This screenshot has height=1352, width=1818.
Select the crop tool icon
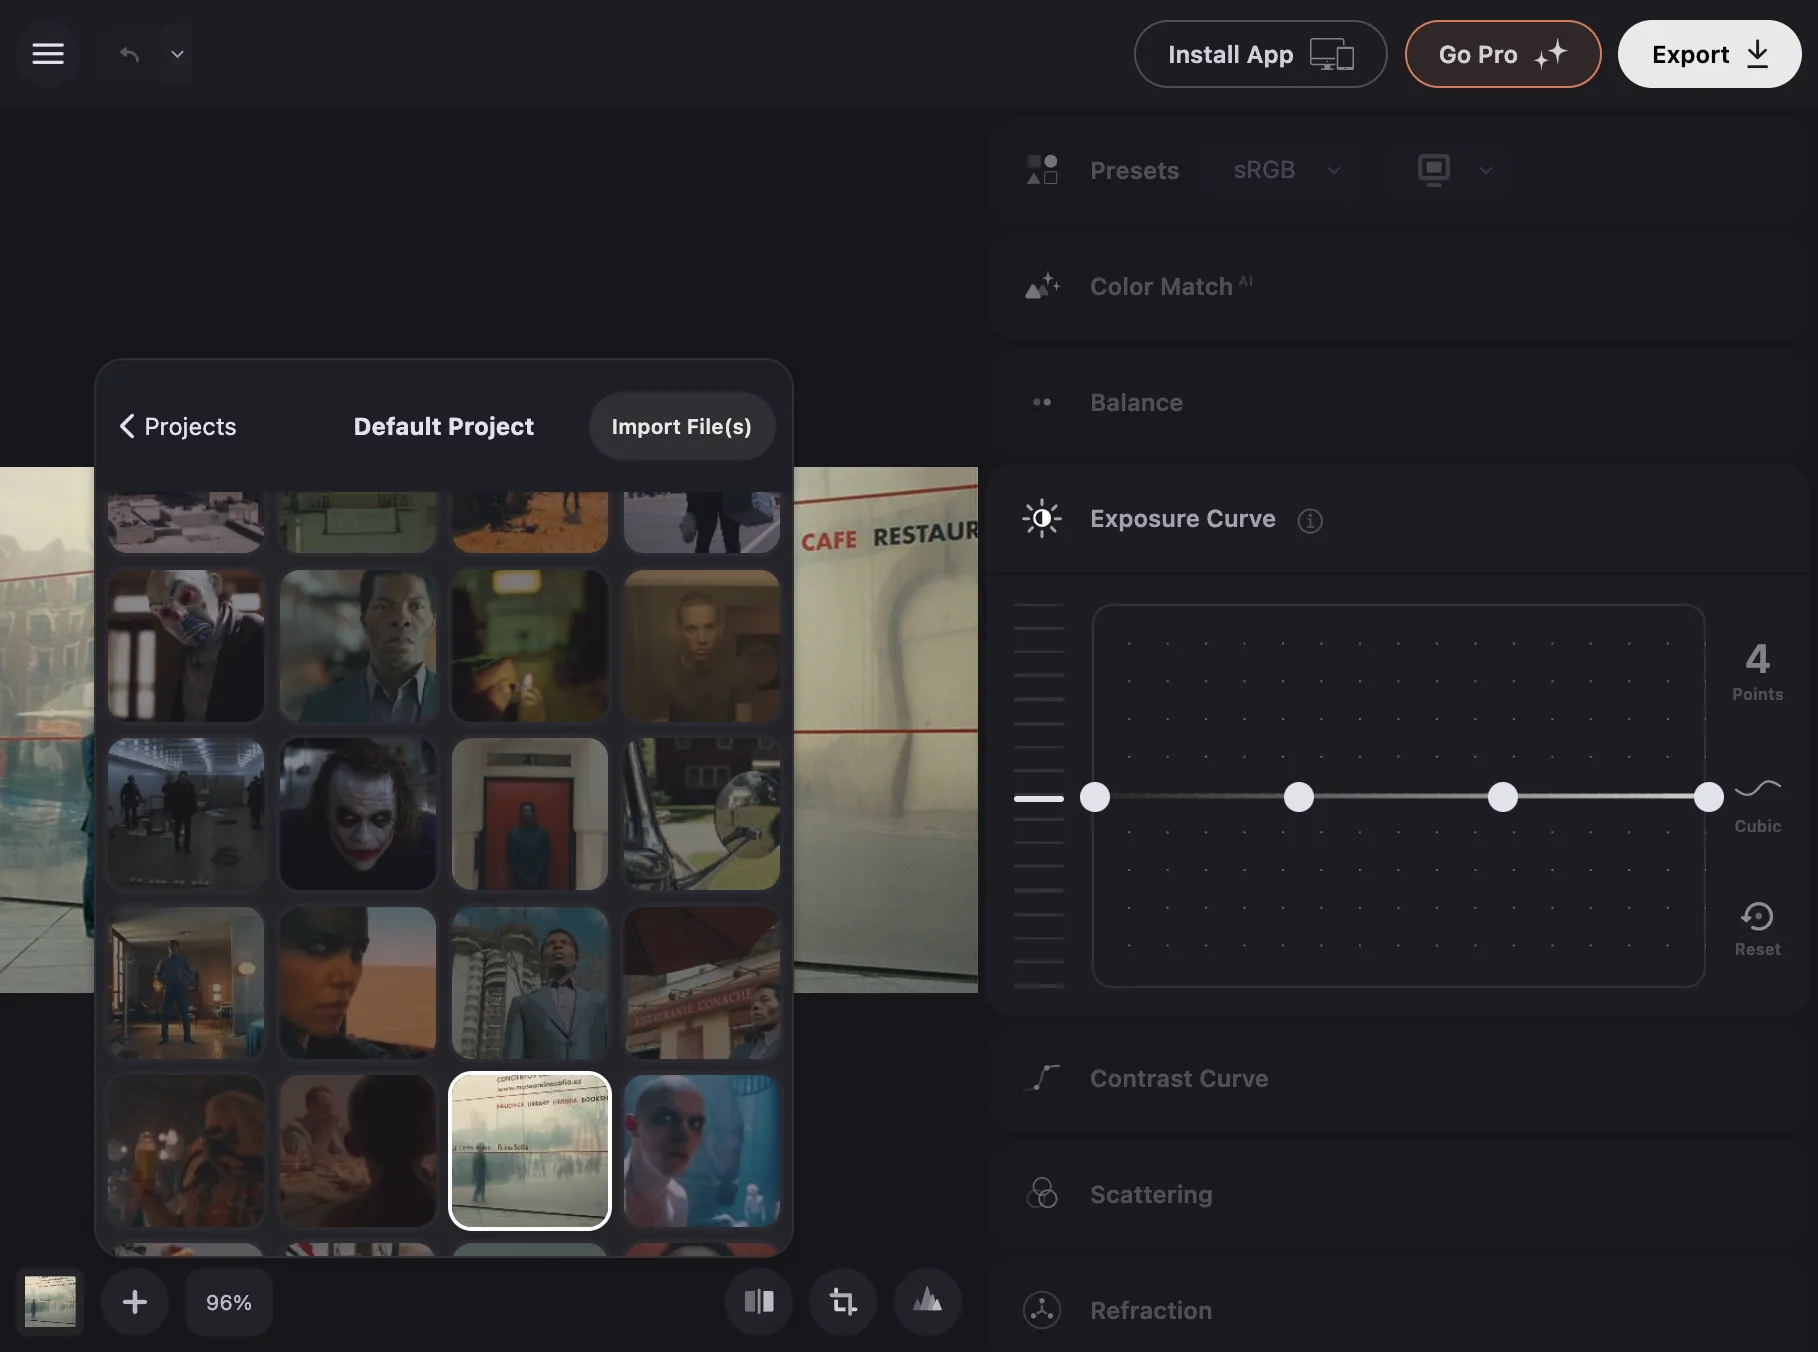coord(843,1301)
